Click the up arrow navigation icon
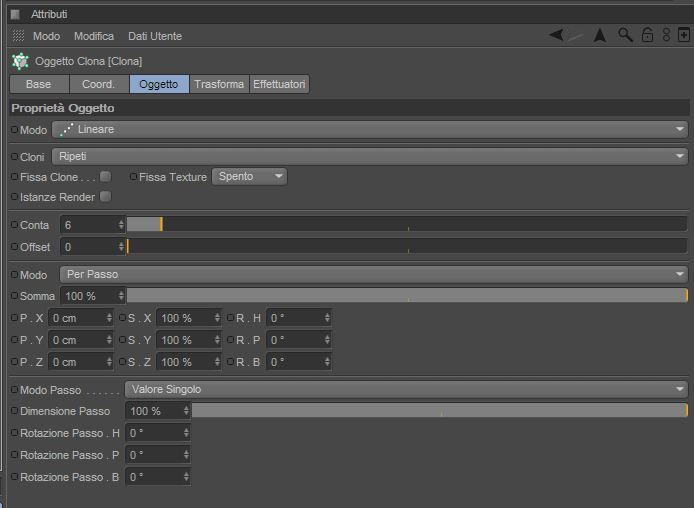This screenshot has height=508, width=694. [x=600, y=35]
